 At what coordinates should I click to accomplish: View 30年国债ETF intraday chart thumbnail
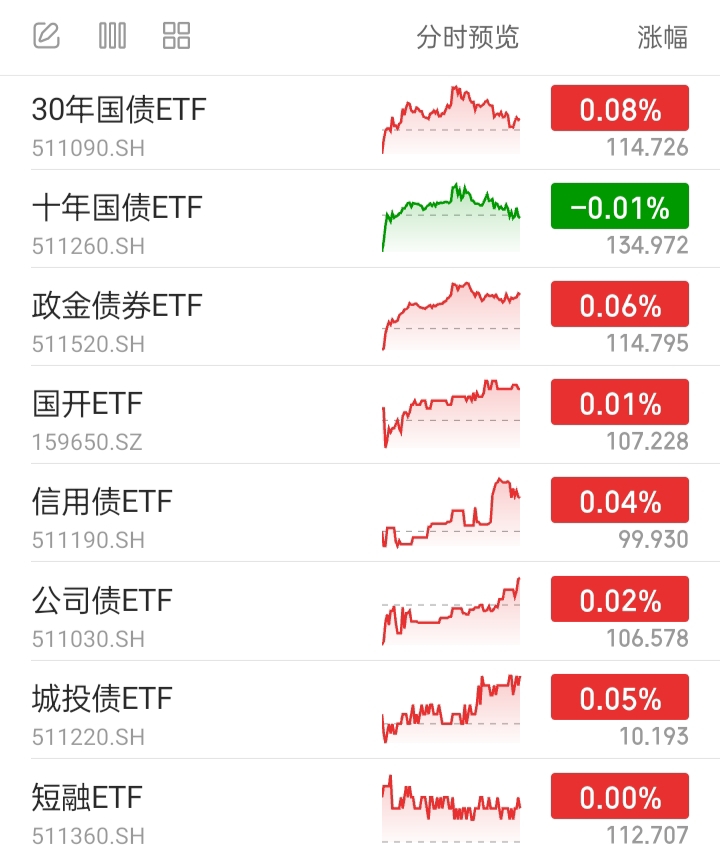[451, 119]
